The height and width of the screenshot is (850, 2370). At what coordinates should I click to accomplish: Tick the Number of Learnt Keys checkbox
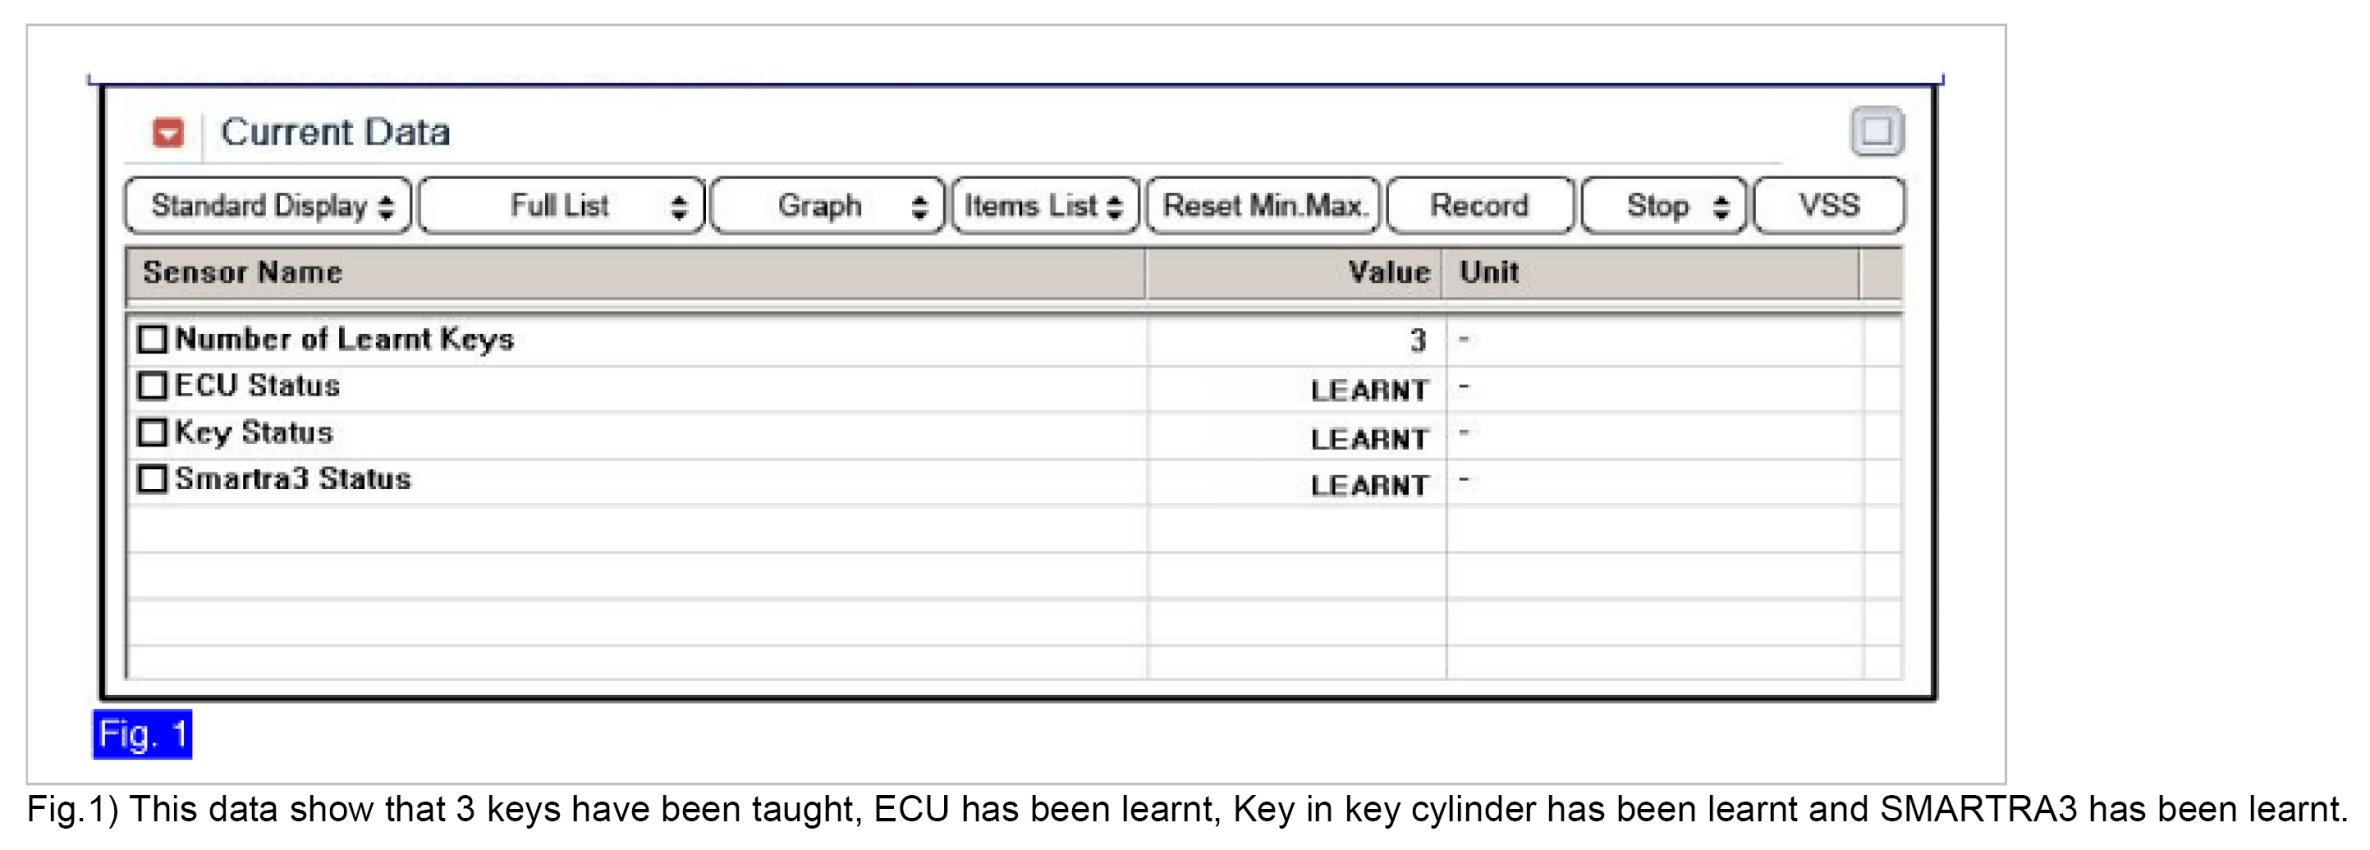152,339
